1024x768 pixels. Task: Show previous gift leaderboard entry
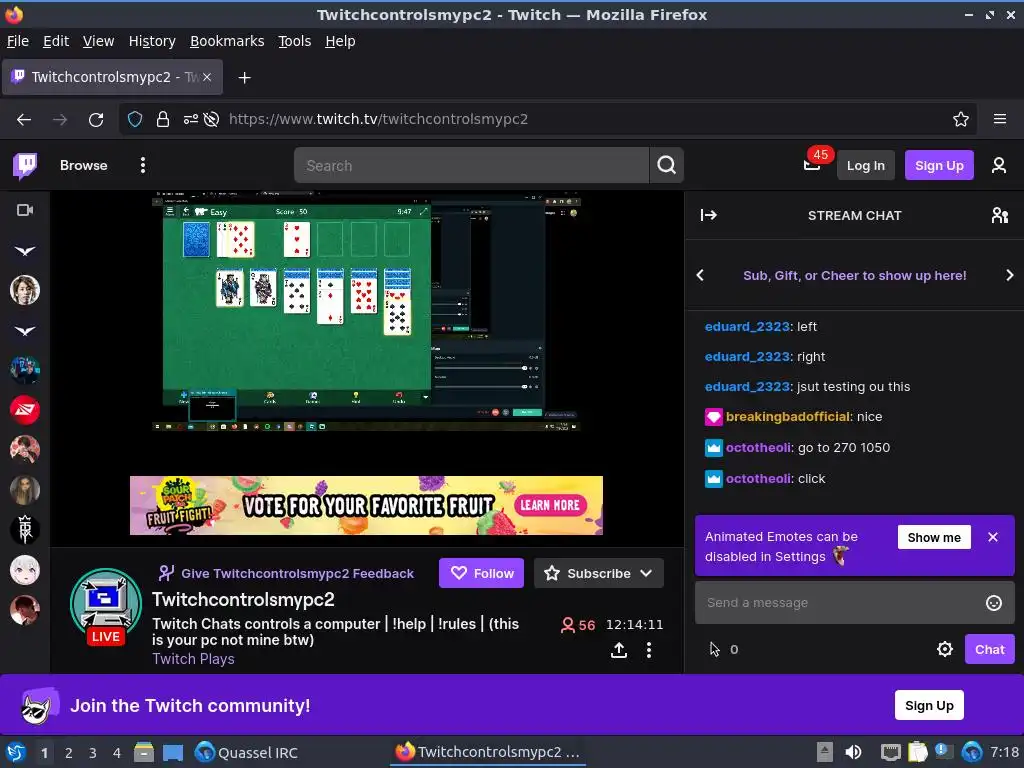[700, 276]
